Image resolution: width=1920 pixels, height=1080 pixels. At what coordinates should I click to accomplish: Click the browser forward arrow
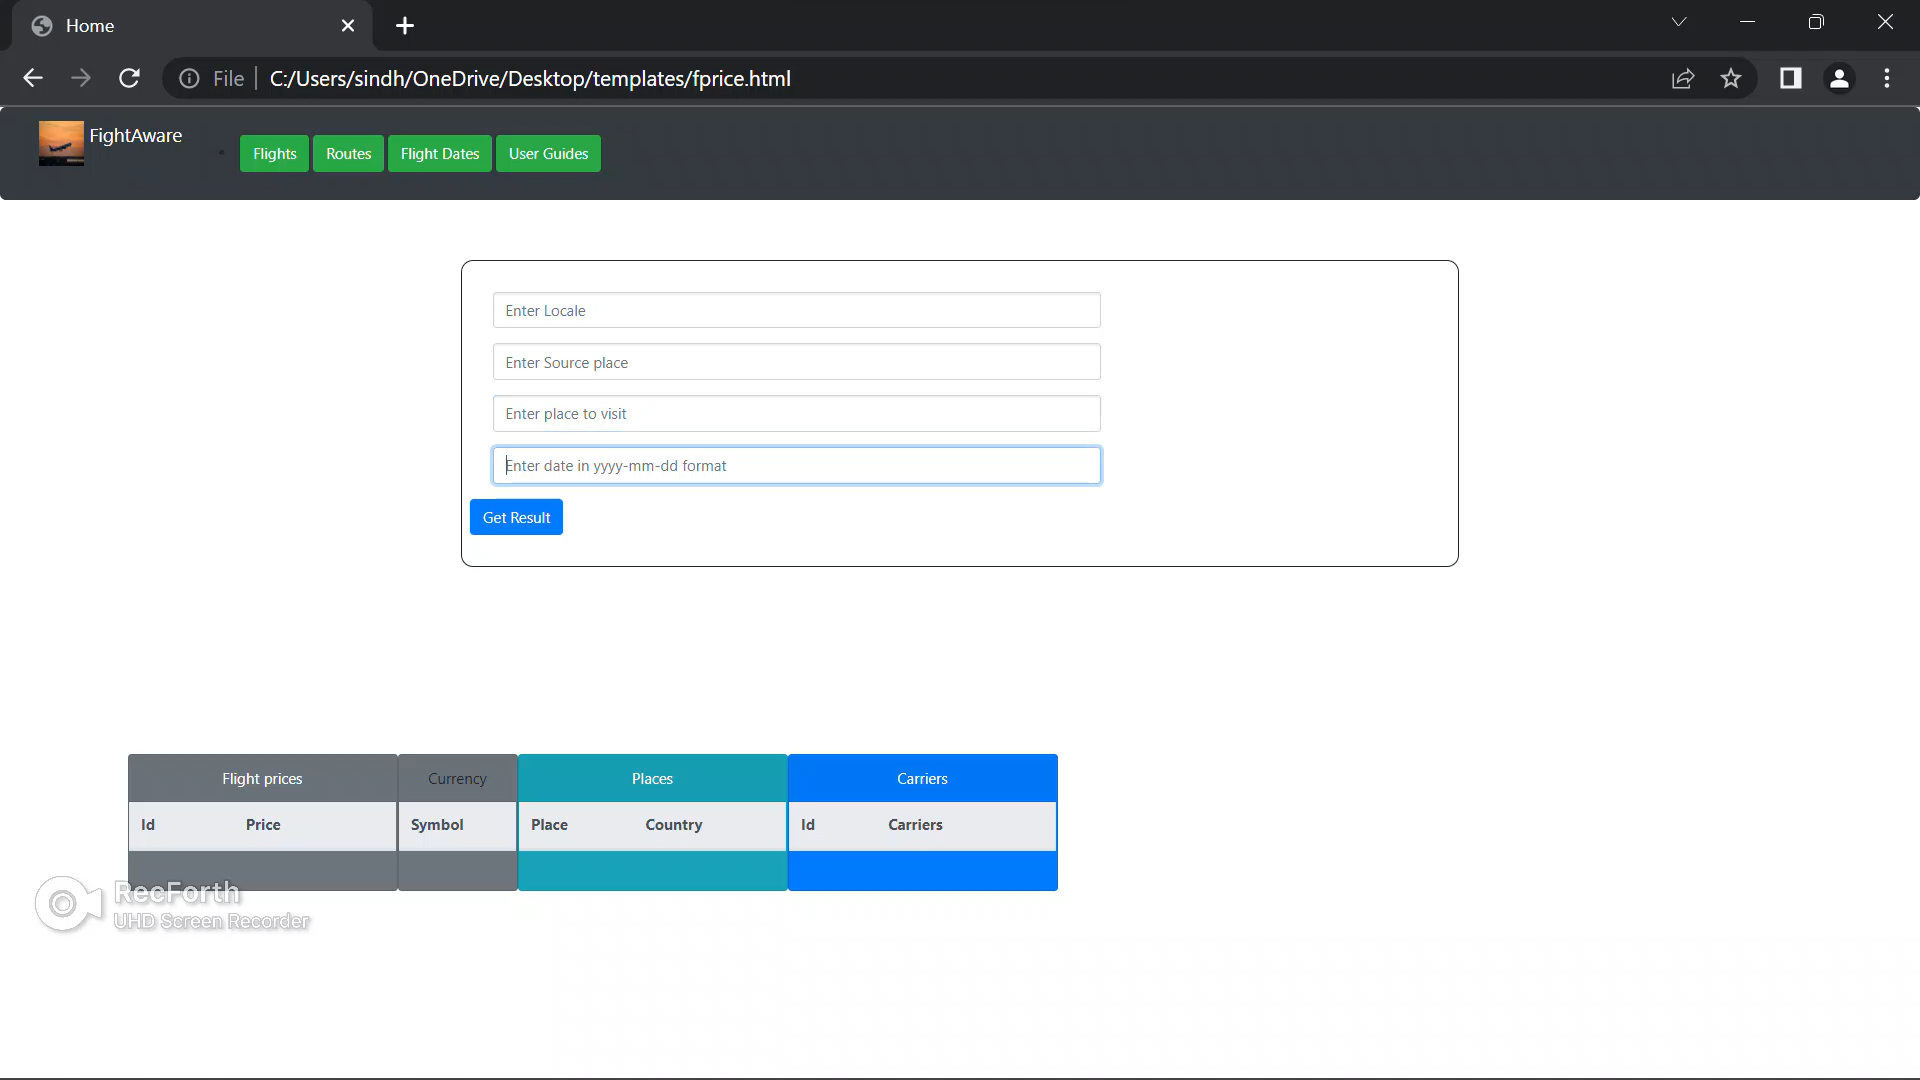pyautogui.click(x=81, y=78)
